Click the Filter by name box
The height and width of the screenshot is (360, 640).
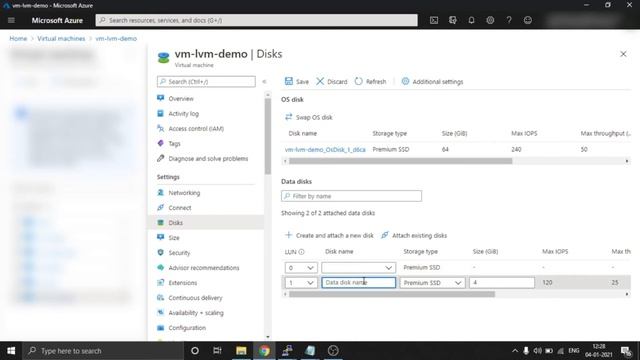351,196
